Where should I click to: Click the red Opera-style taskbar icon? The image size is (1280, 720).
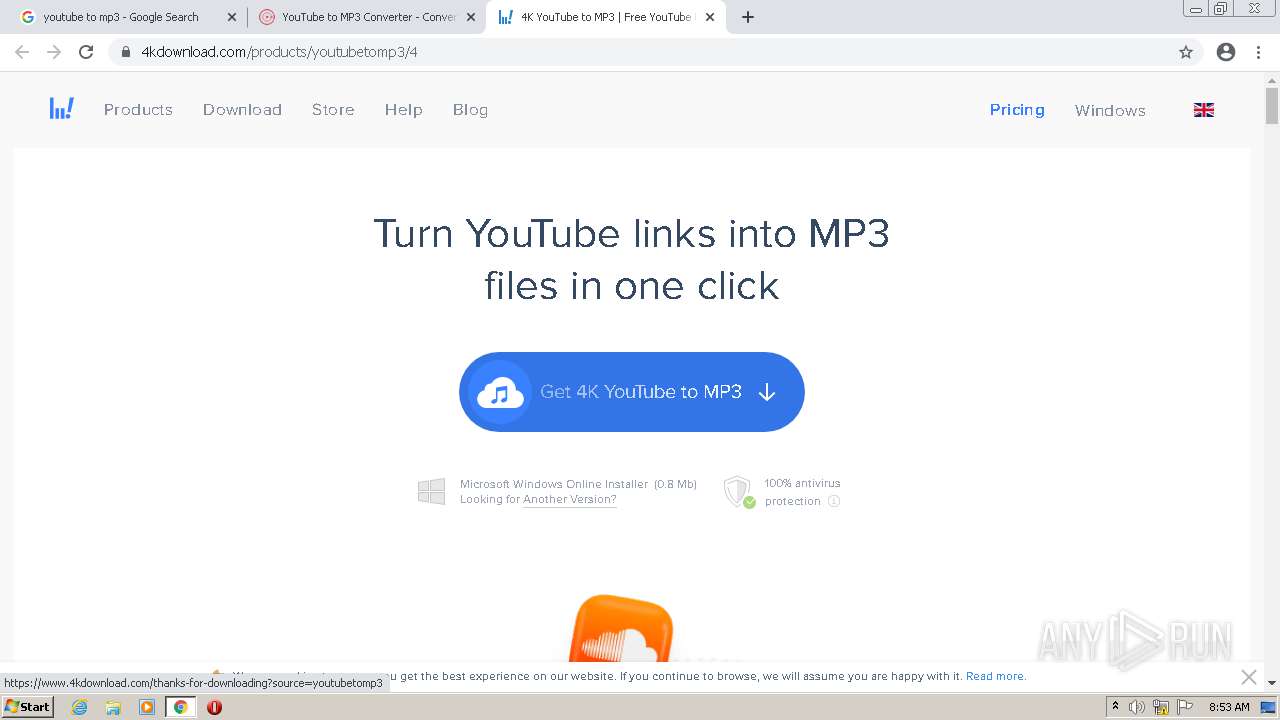(x=214, y=707)
